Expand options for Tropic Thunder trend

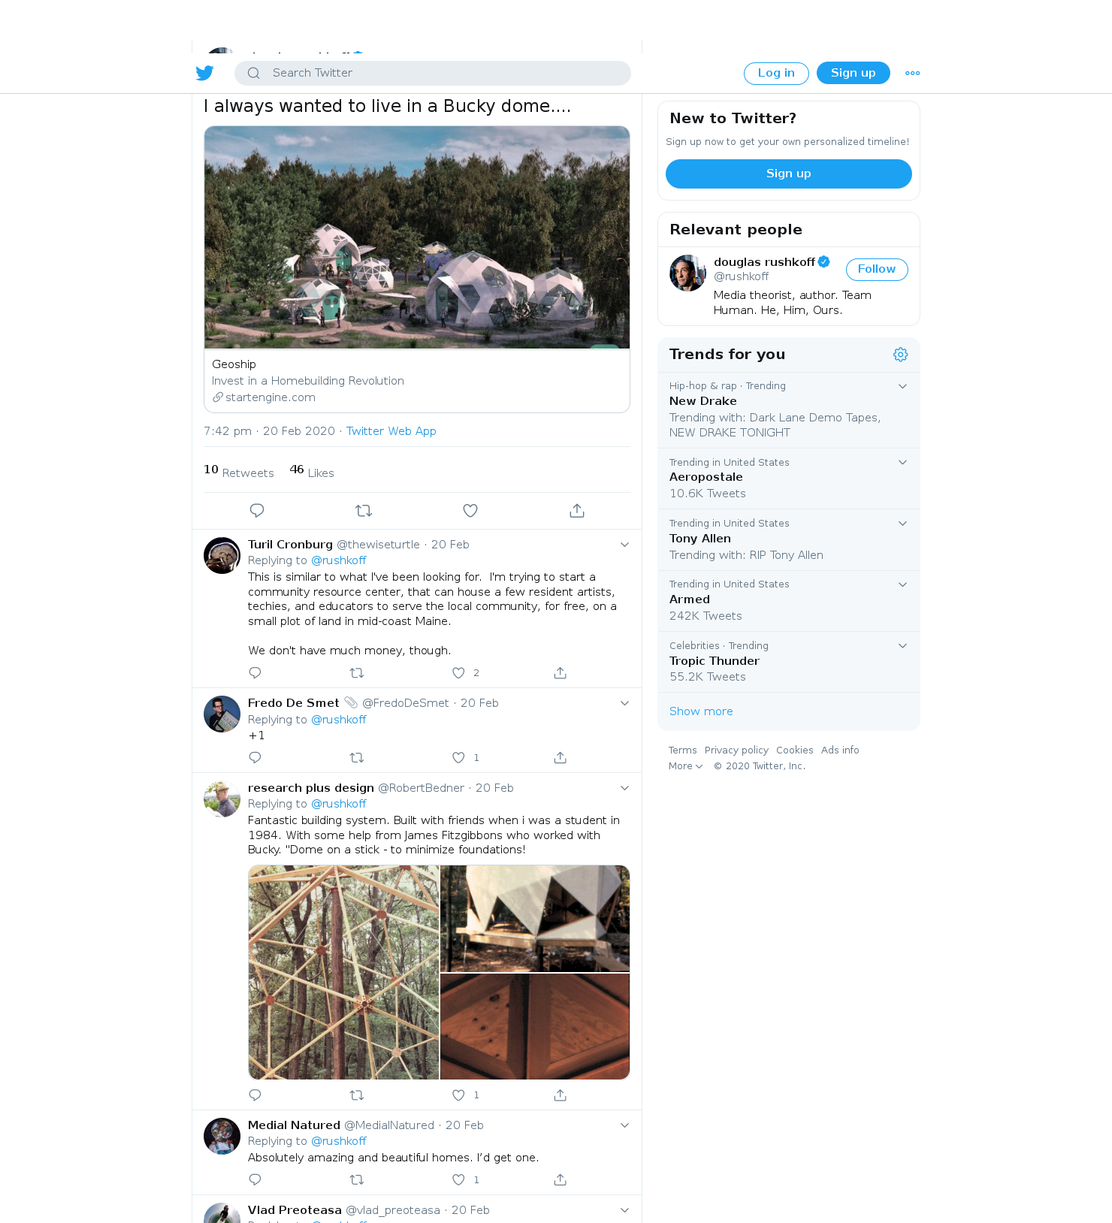point(902,646)
